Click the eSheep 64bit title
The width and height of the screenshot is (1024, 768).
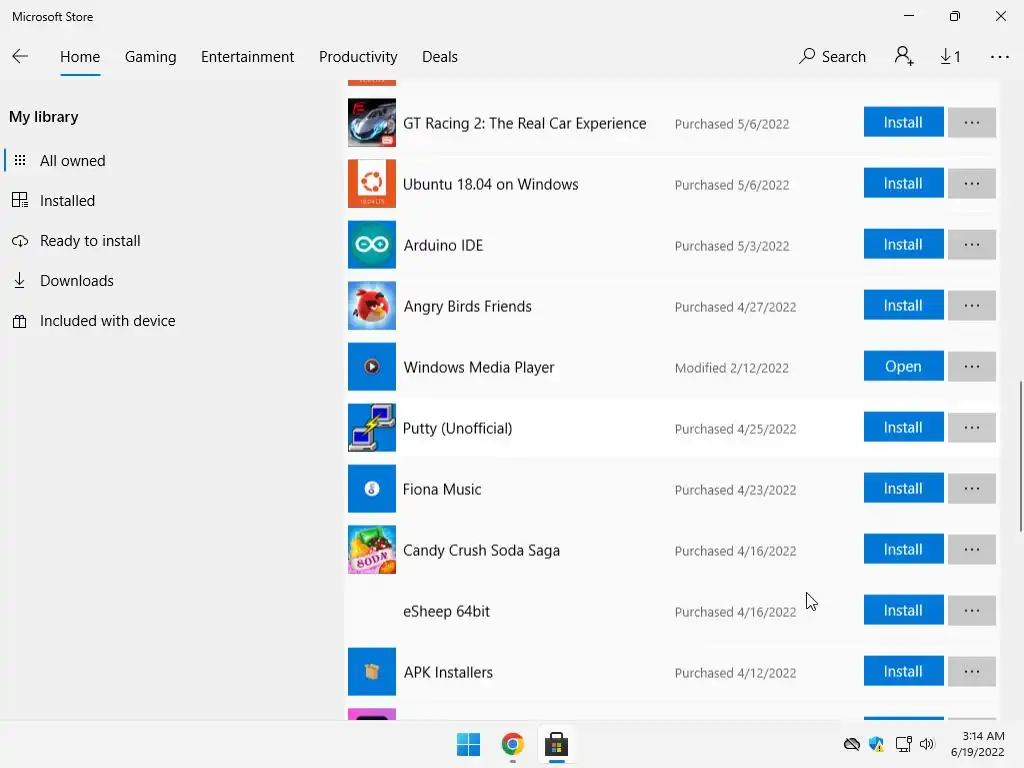click(x=446, y=611)
